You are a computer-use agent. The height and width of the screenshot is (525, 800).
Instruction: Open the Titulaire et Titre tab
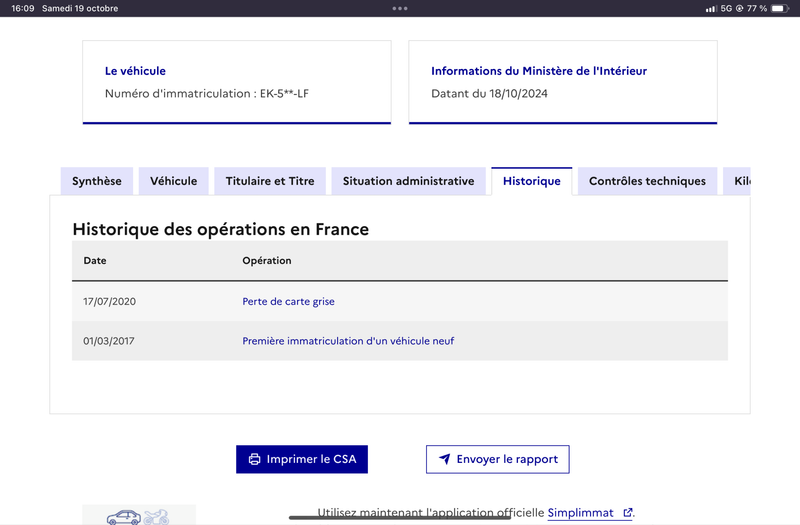(x=270, y=181)
